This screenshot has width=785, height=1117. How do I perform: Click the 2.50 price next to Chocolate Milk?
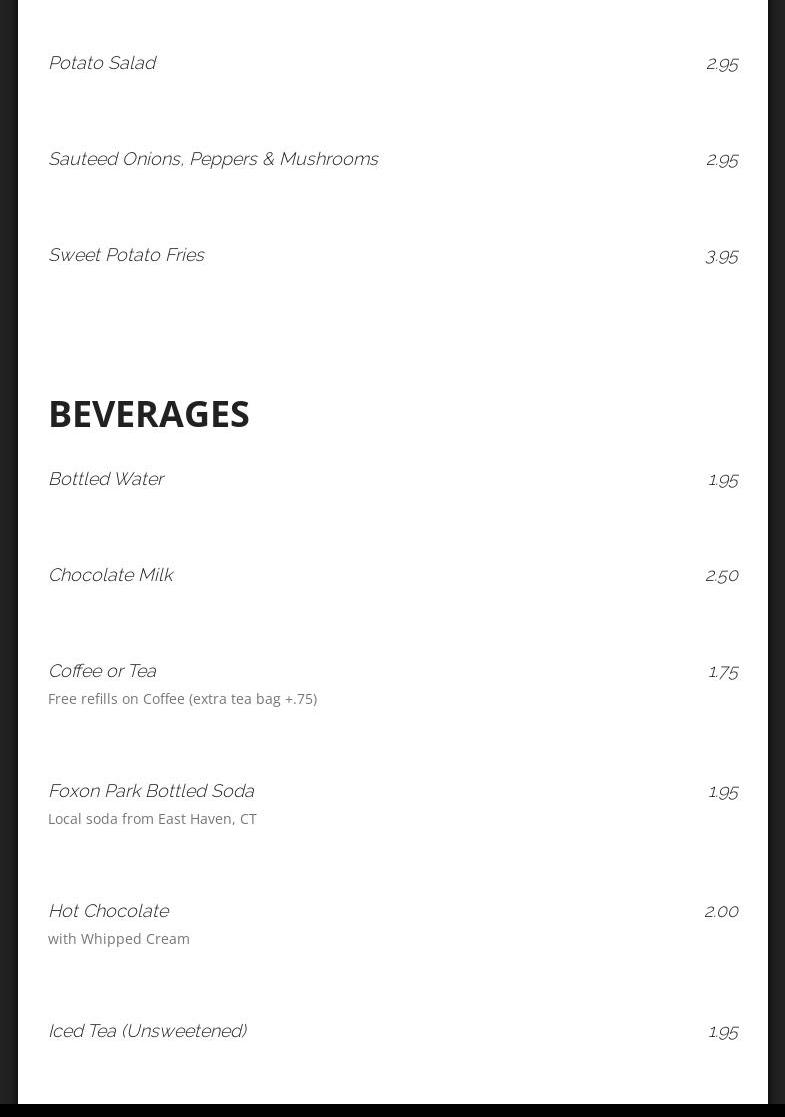(721, 575)
